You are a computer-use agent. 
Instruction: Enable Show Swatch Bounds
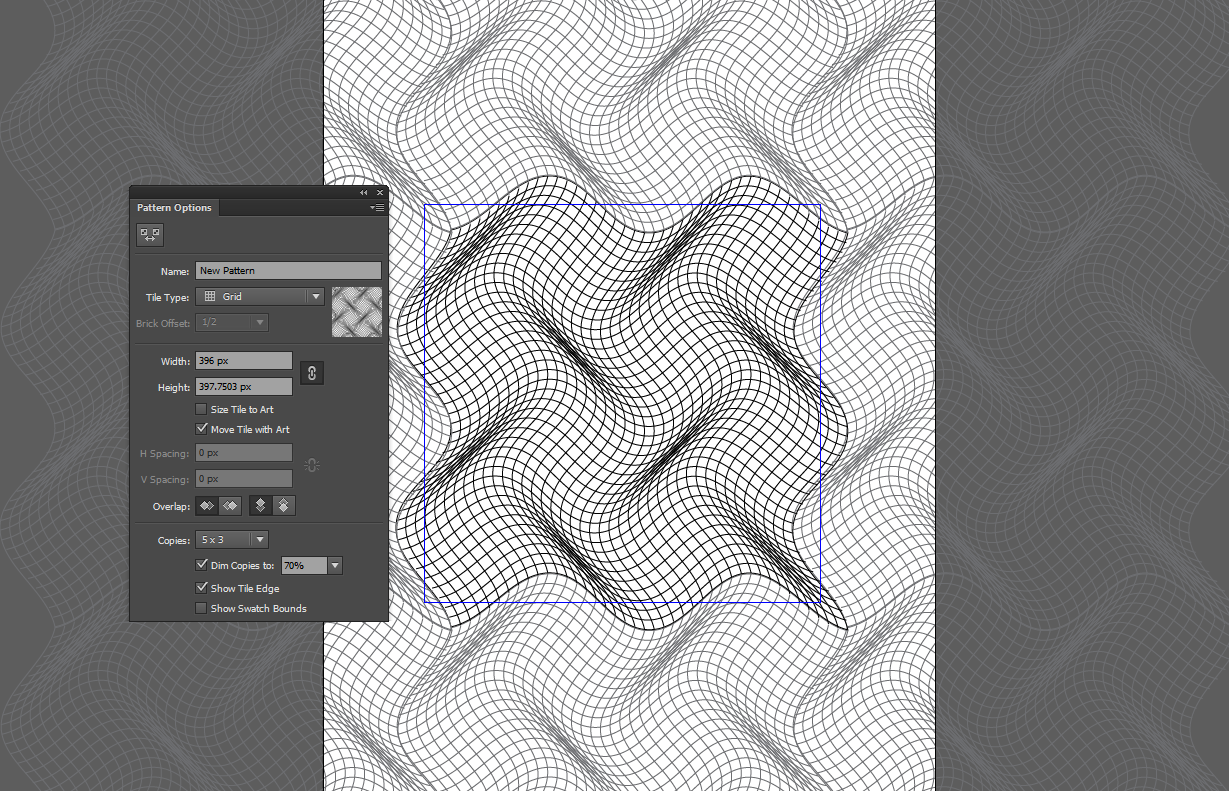coord(200,608)
